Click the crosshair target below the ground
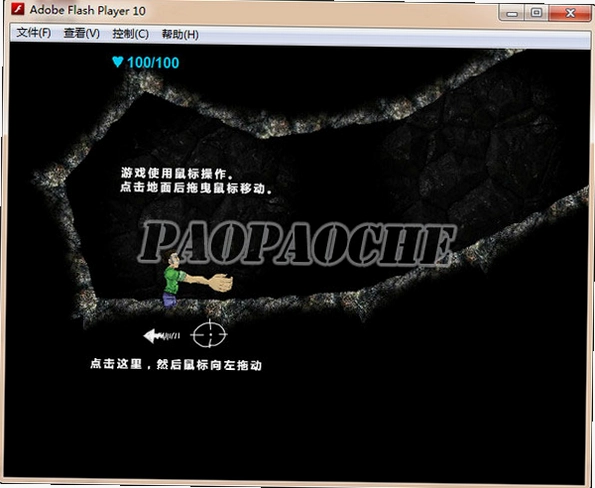 click(x=209, y=334)
